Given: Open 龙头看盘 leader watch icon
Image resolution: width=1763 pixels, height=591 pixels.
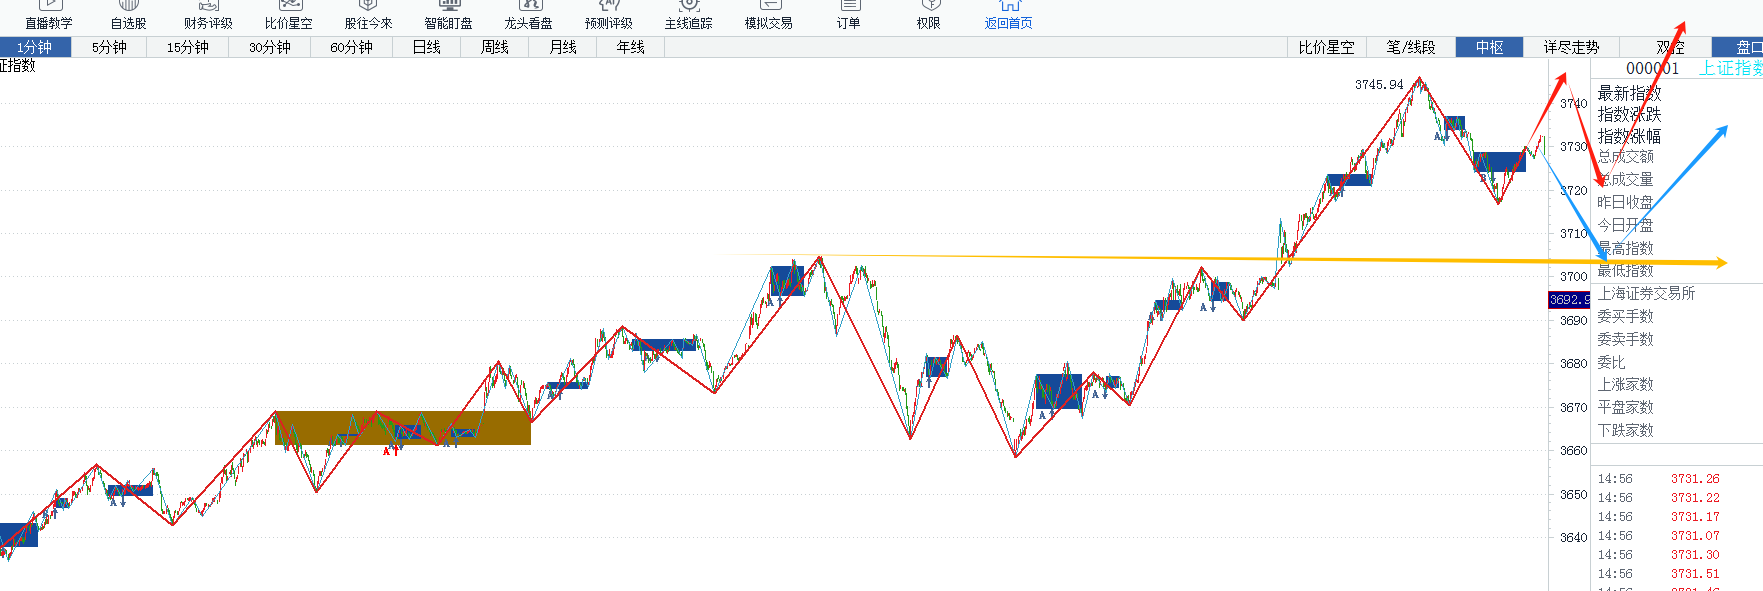Looking at the screenshot, I should [528, 14].
